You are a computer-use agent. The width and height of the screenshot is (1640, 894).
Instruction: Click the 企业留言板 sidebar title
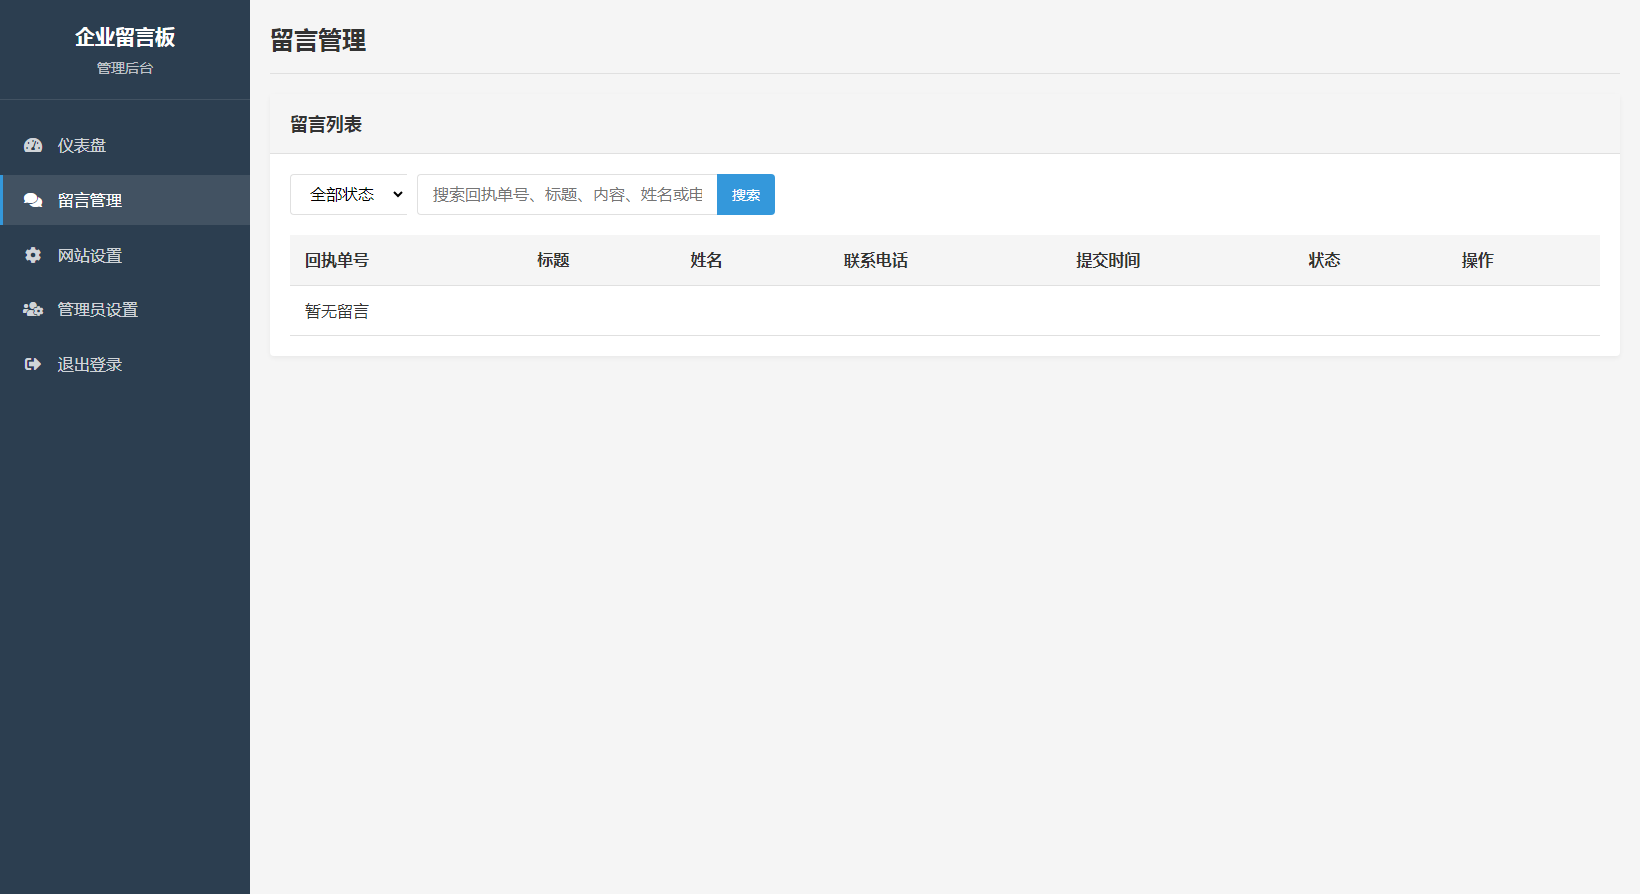[x=125, y=37]
